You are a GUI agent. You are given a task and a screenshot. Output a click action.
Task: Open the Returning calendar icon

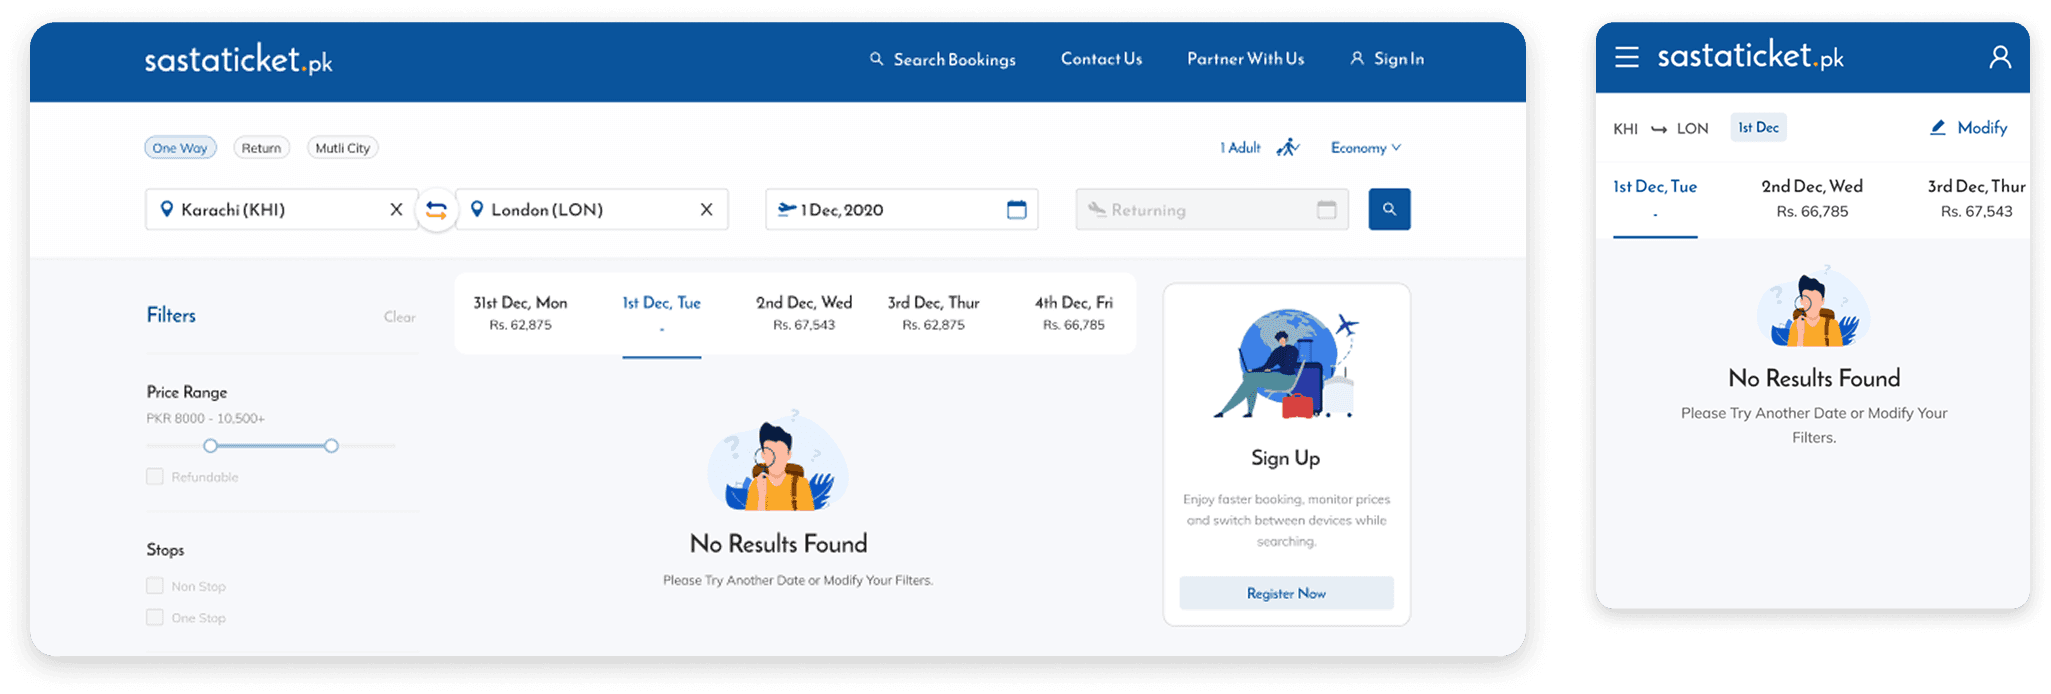(1326, 209)
